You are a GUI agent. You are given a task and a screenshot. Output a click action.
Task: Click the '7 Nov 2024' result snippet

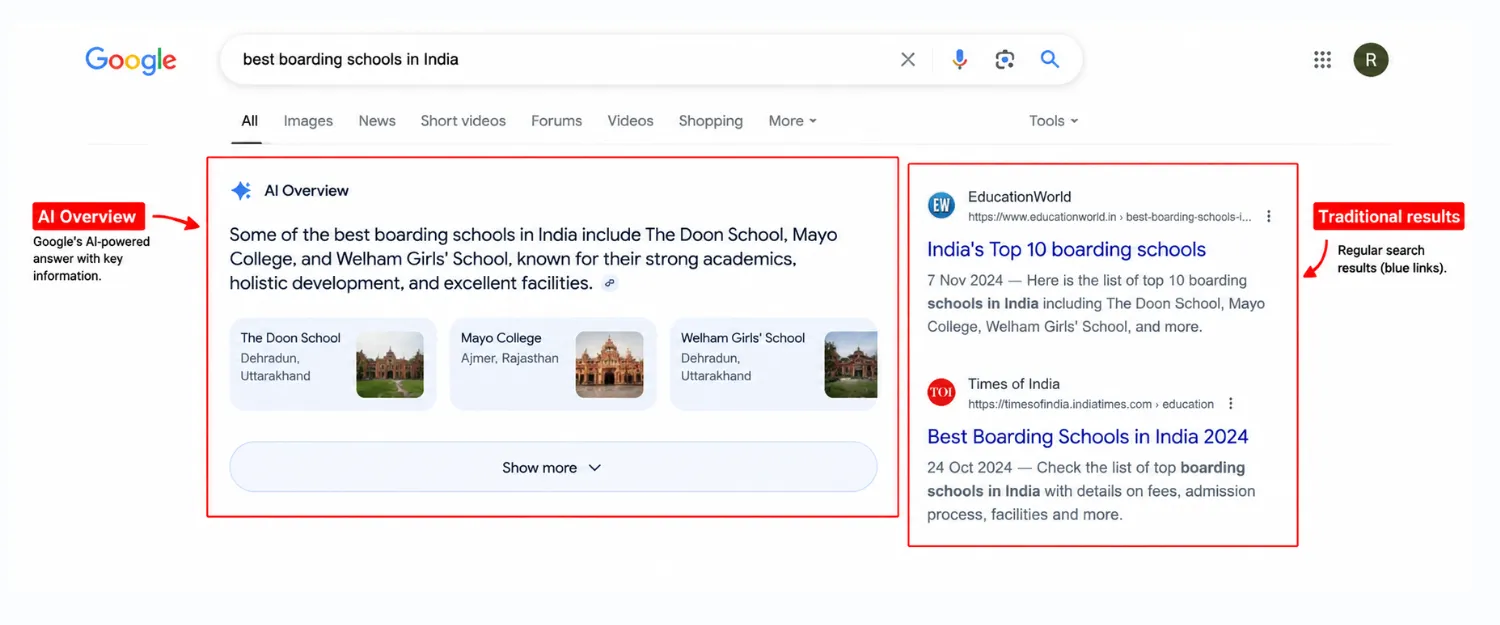click(1096, 303)
